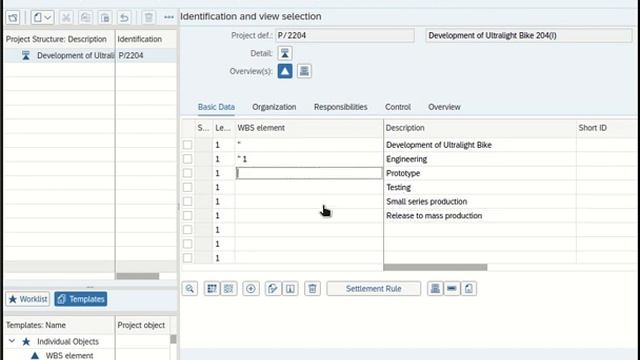640x360 pixels.
Task: Open the more options ellipsis menu
Action: 169,18
